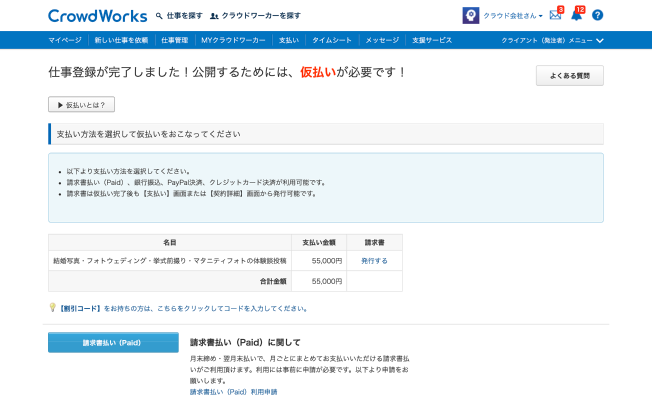The image size is (652, 400).
Task: Choose the 請求書払い (Paid) payment button
Action: [x=113, y=343]
